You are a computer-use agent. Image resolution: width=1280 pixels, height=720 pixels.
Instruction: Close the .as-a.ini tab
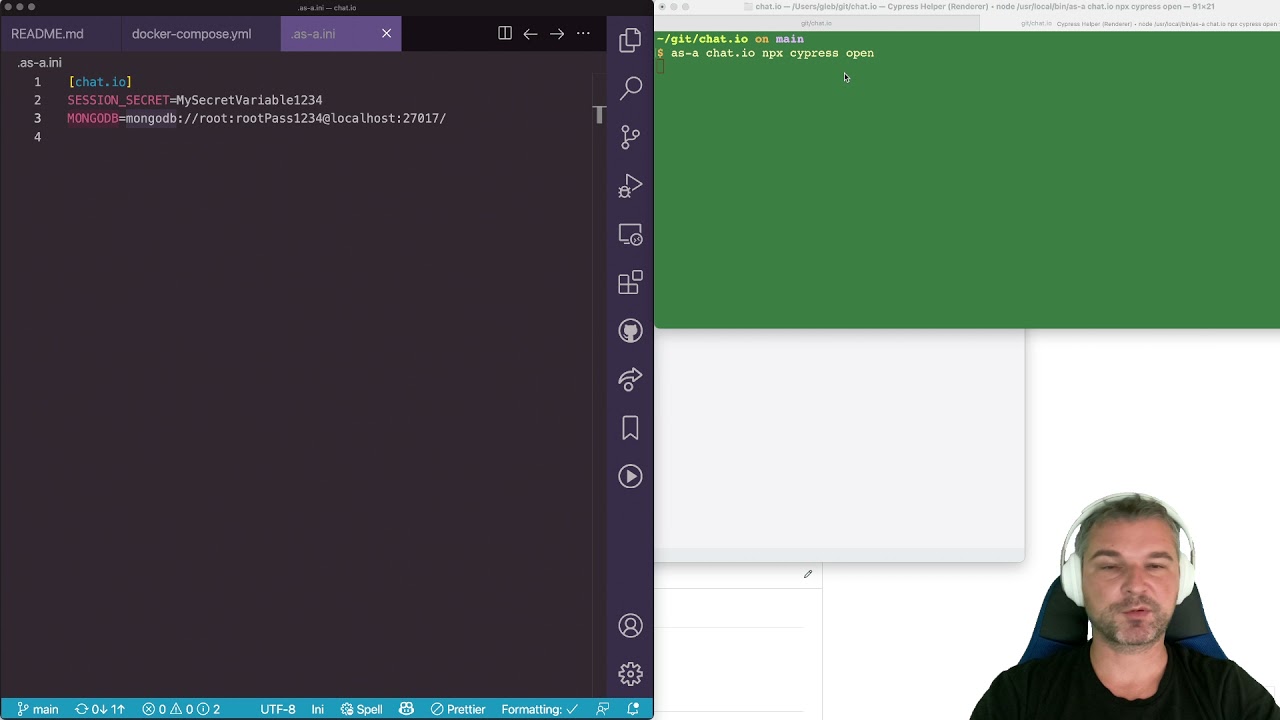(x=386, y=33)
